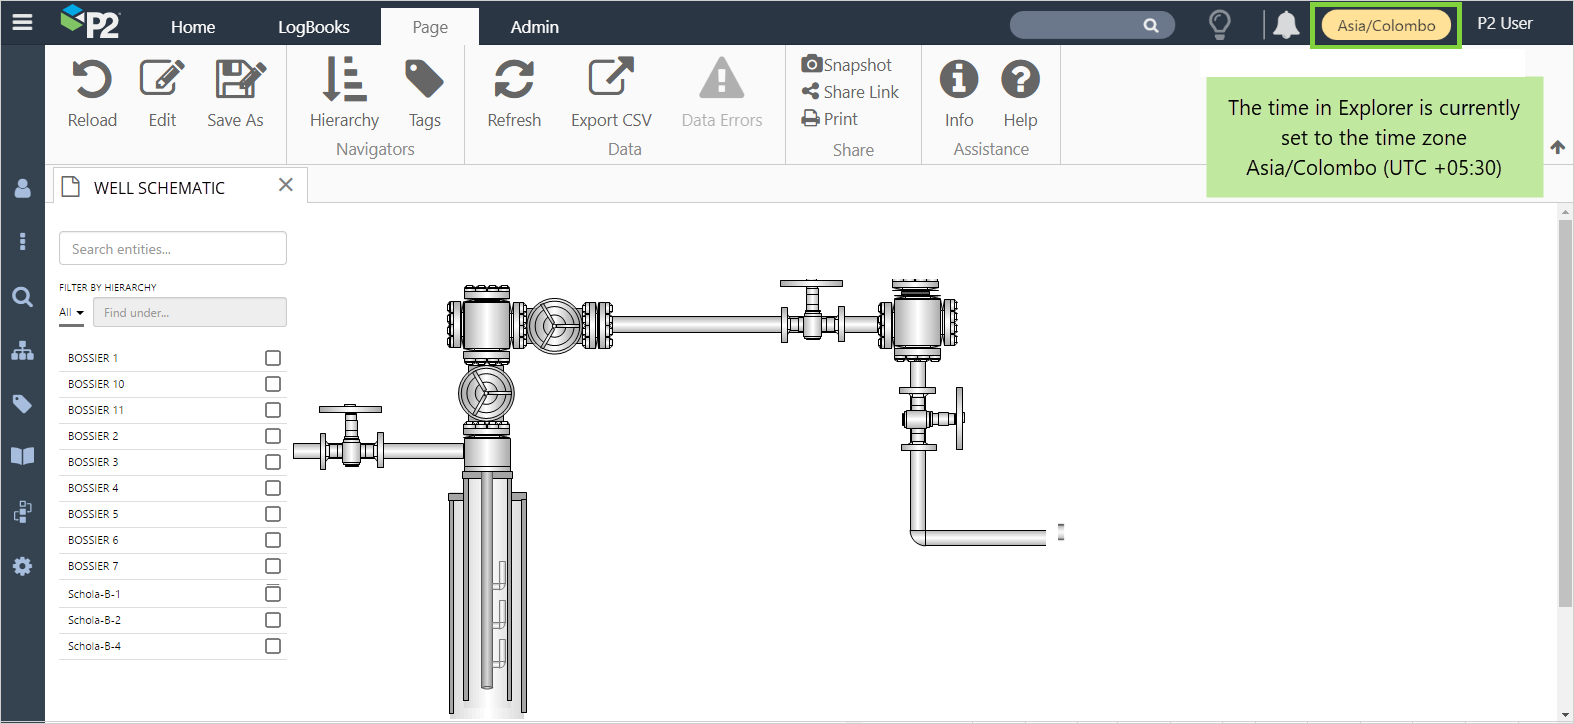Viewport: 1574px width, 724px height.
Task: Open the Admin tab
Action: [534, 27]
